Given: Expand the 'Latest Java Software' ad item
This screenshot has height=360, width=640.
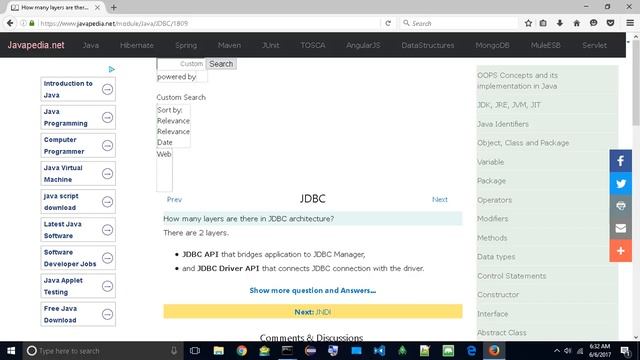Looking at the screenshot, I should [107, 230].
